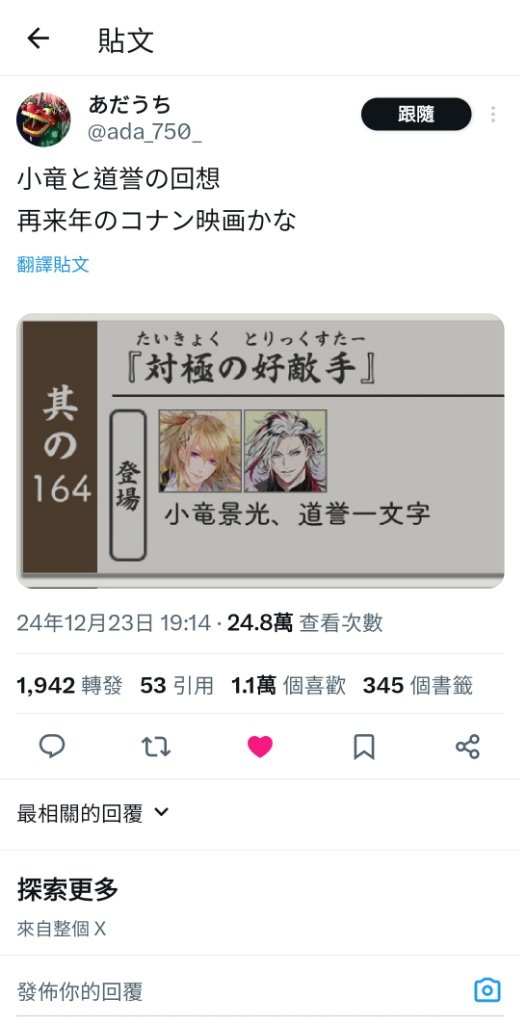
Task: Open the @ada_750_ handle
Action: click(x=144, y=133)
